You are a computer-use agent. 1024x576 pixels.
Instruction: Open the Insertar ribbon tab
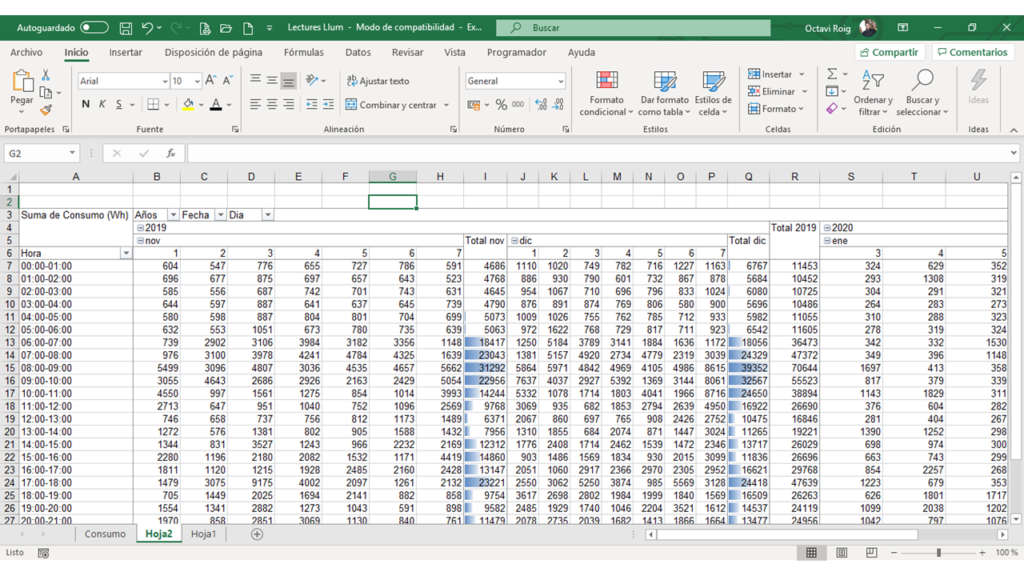(125, 52)
